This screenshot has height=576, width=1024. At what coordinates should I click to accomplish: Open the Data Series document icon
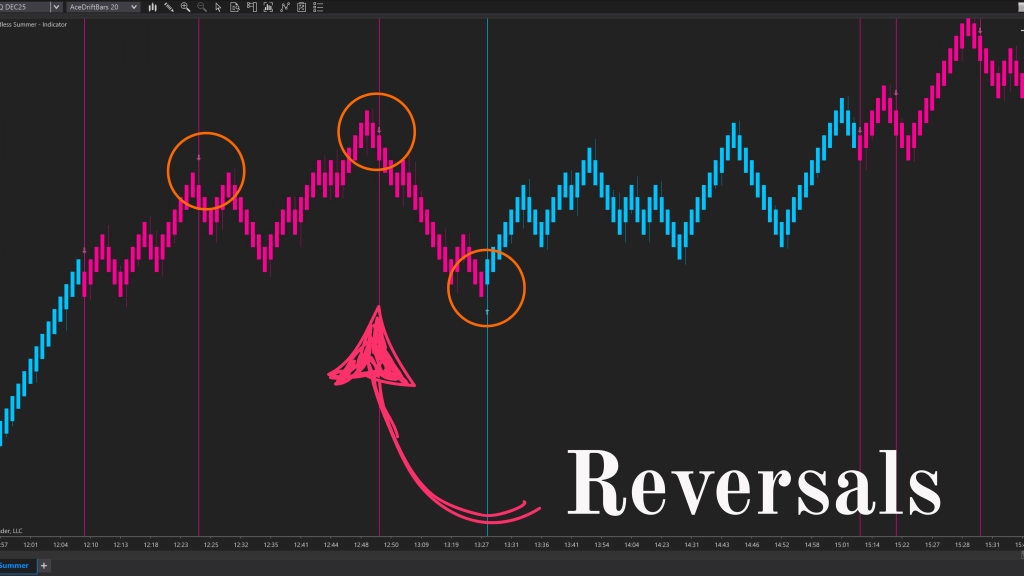coord(234,7)
